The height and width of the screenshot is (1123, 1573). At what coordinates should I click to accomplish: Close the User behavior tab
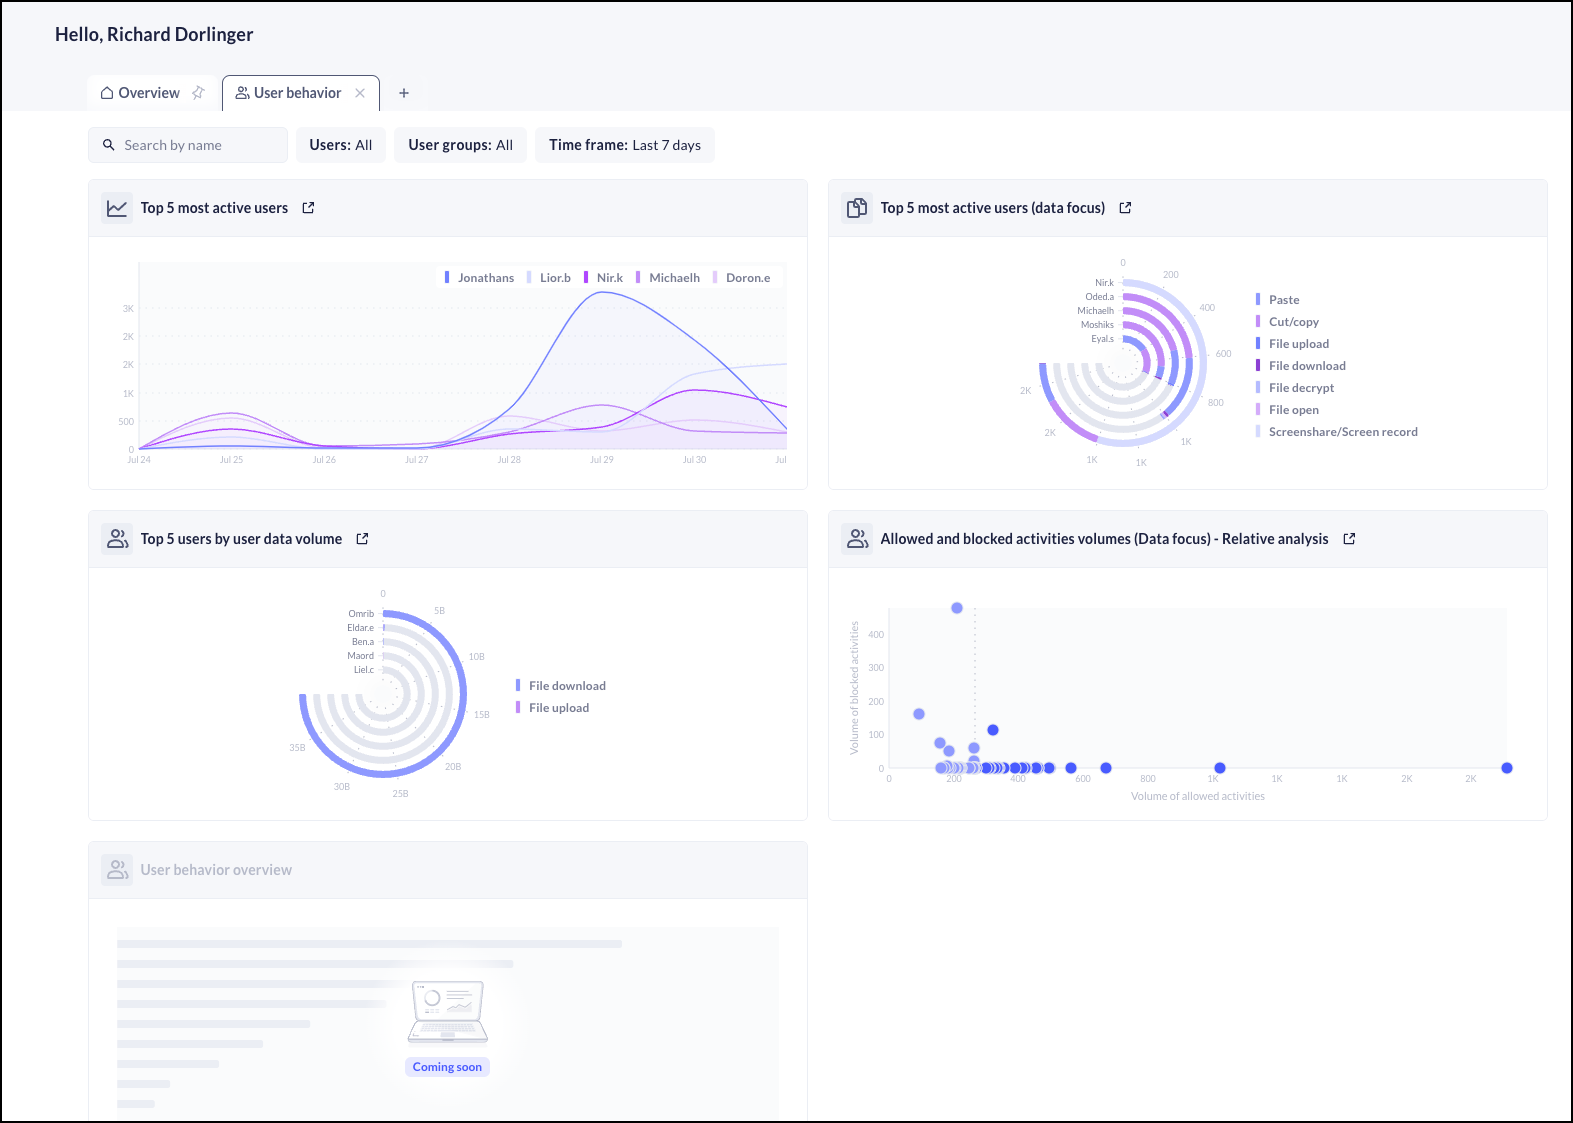360,93
